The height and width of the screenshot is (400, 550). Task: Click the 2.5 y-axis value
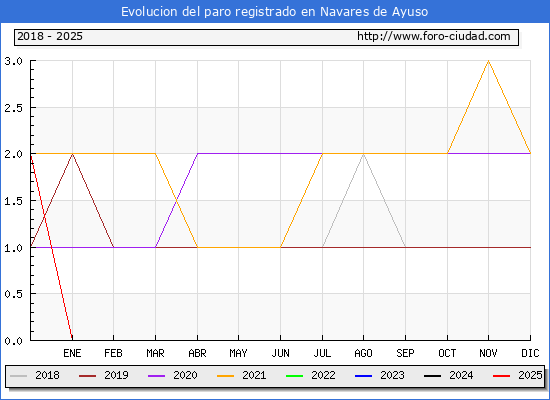(x=13, y=108)
